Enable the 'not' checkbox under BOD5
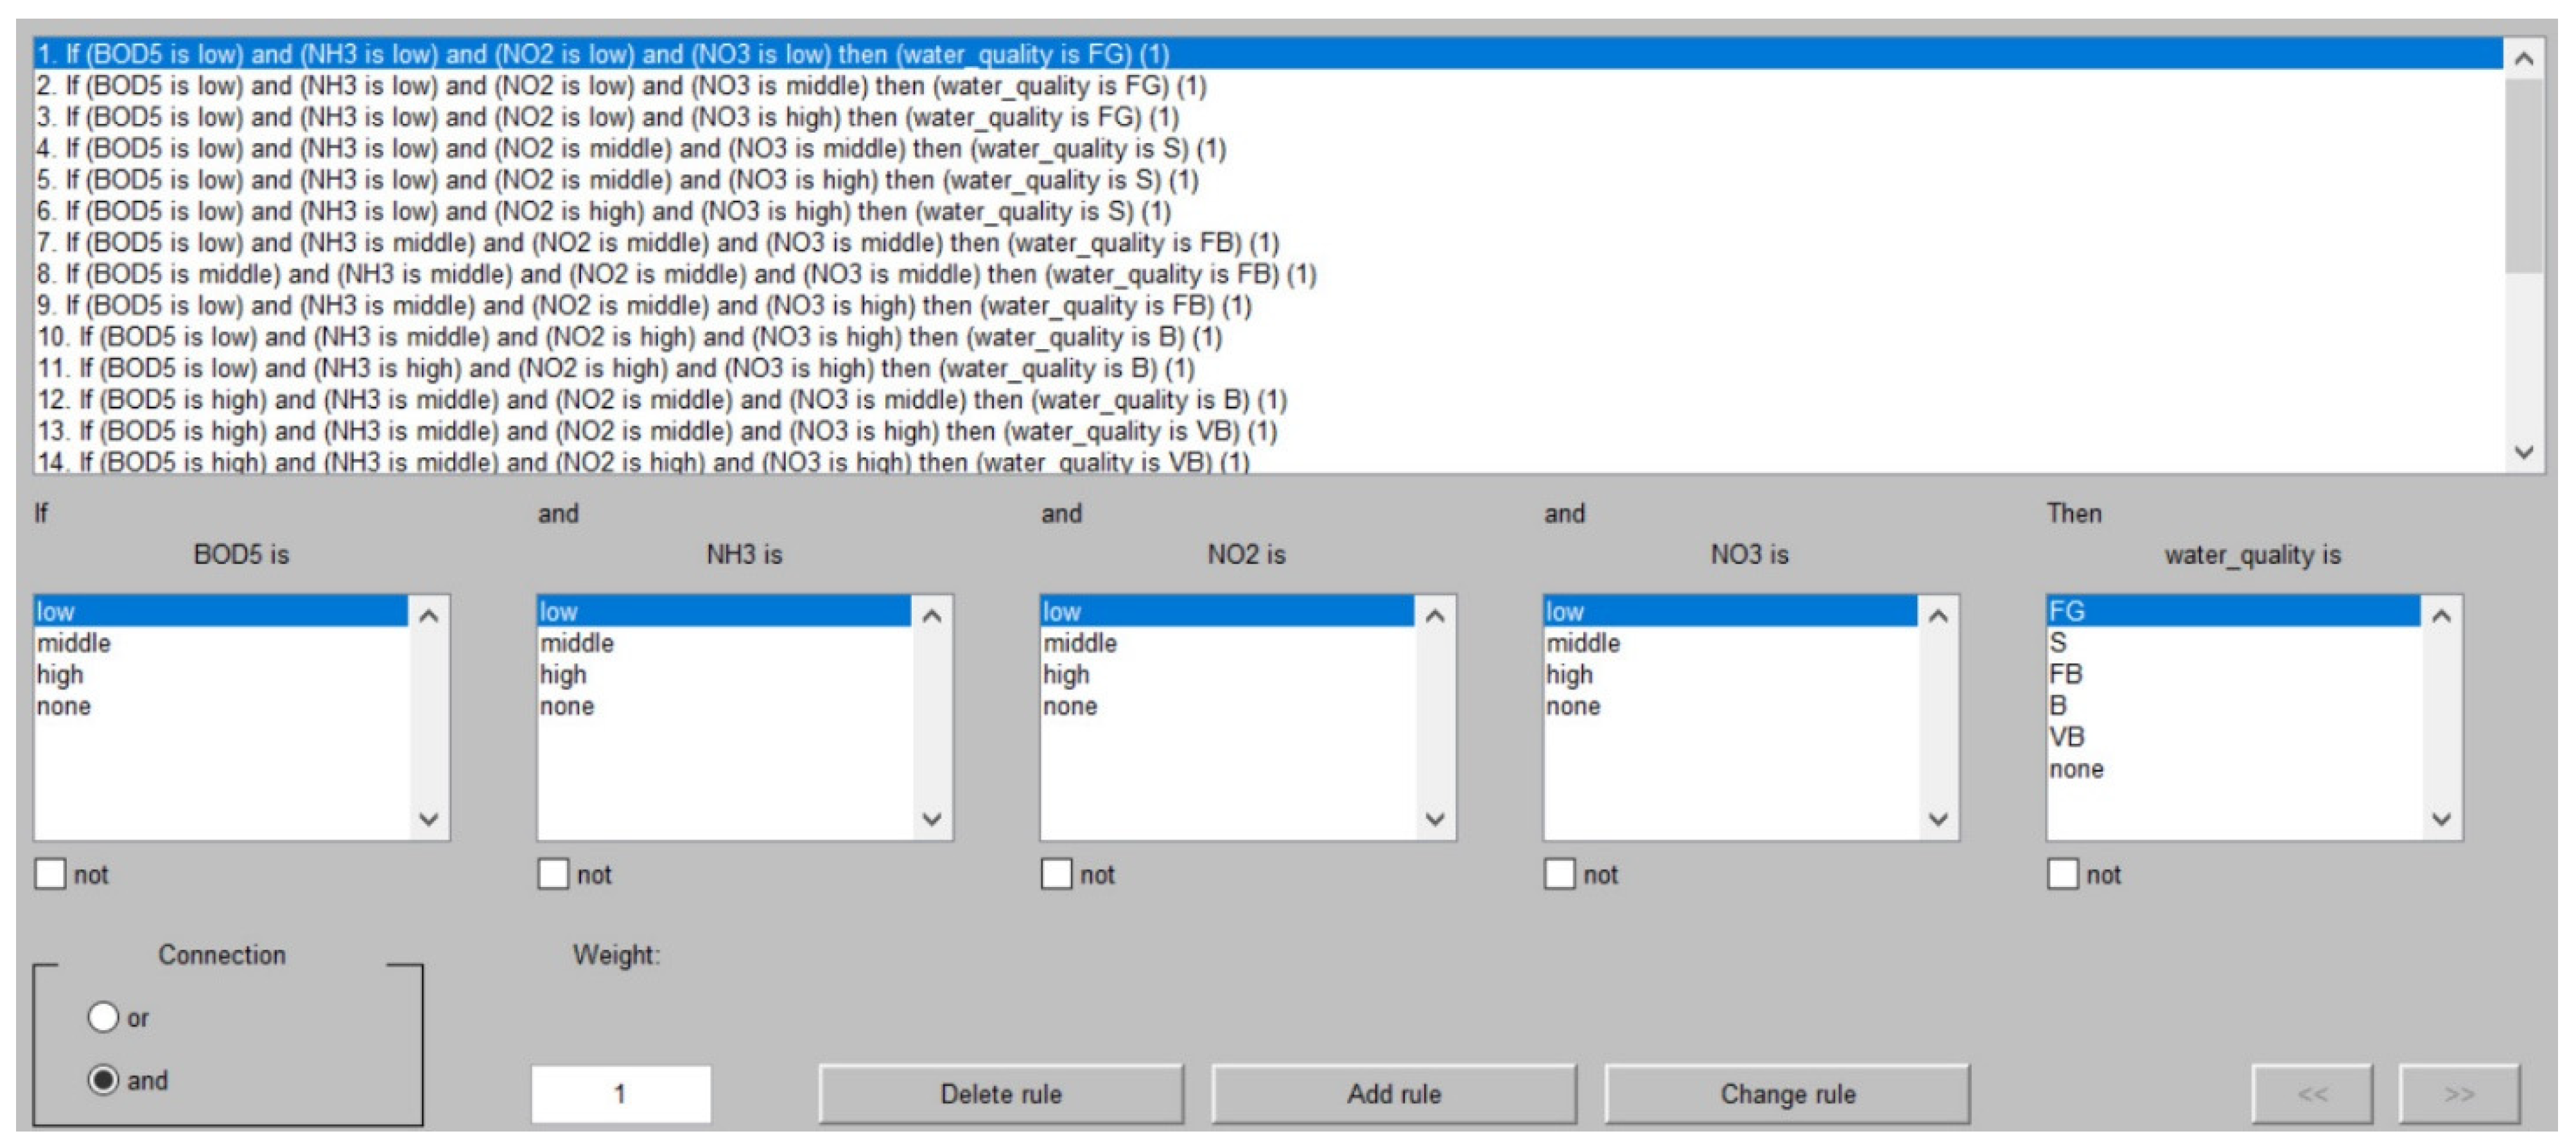The image size is (2576, 1145). point(50,874)
